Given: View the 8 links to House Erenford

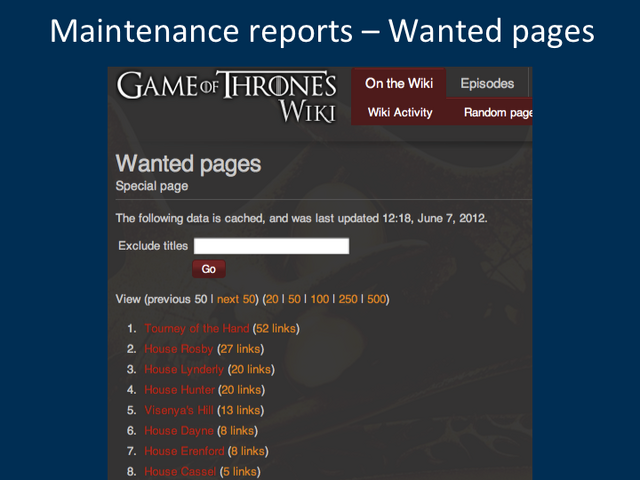Looking at the screenshot, I should (248, 451).
